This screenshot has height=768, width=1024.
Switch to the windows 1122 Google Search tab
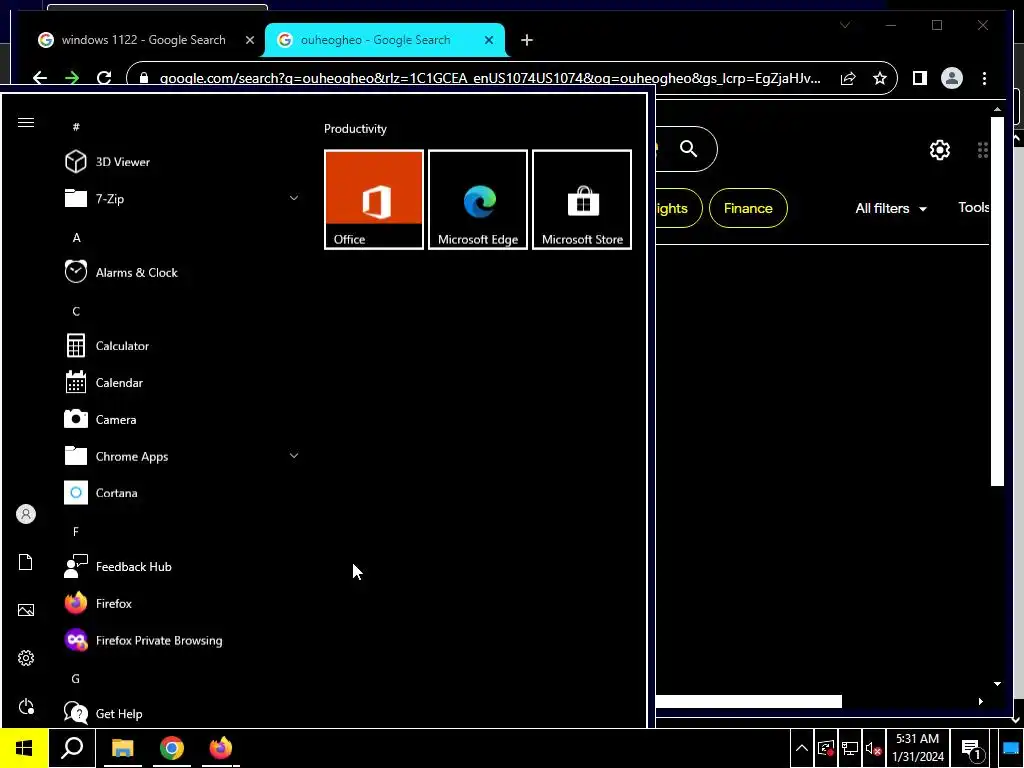pyautogui.click(x=144, y=40)
